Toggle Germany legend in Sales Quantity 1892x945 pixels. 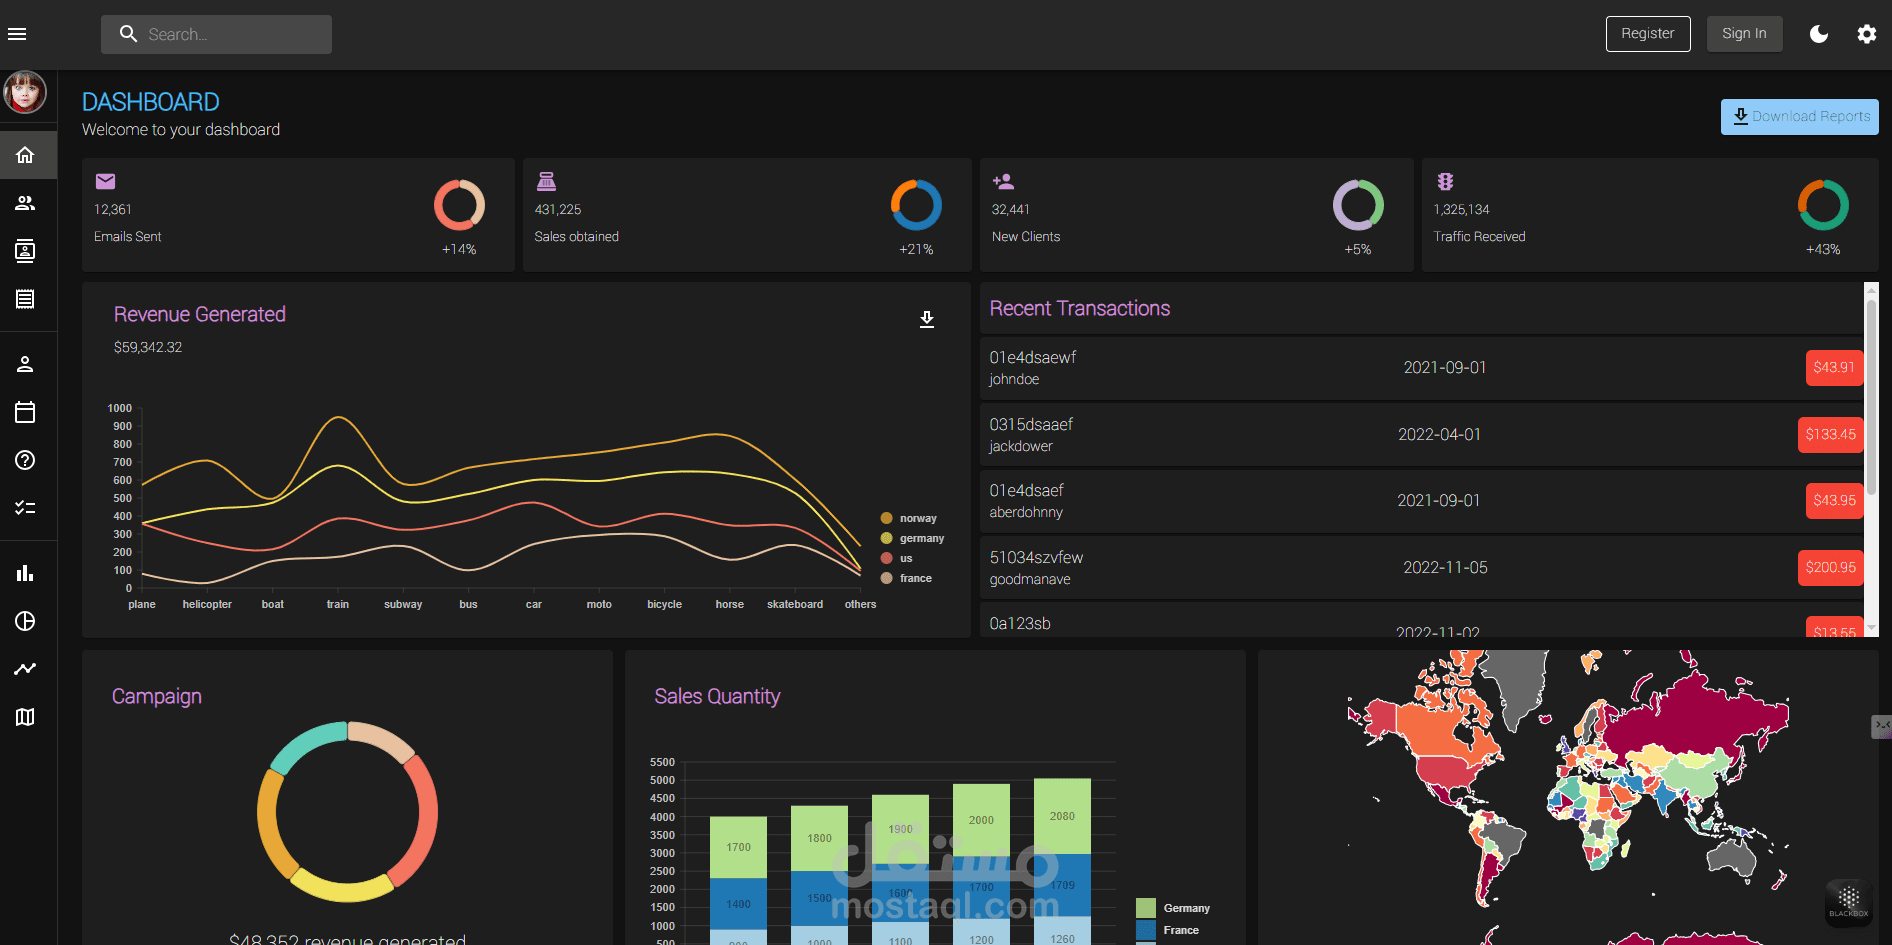1173,908
